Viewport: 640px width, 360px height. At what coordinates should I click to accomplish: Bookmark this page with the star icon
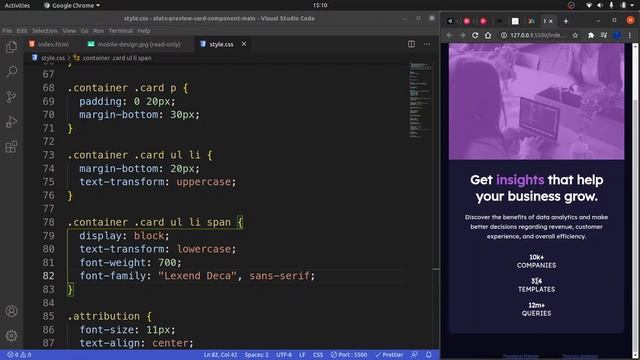(x=575, y=36)
